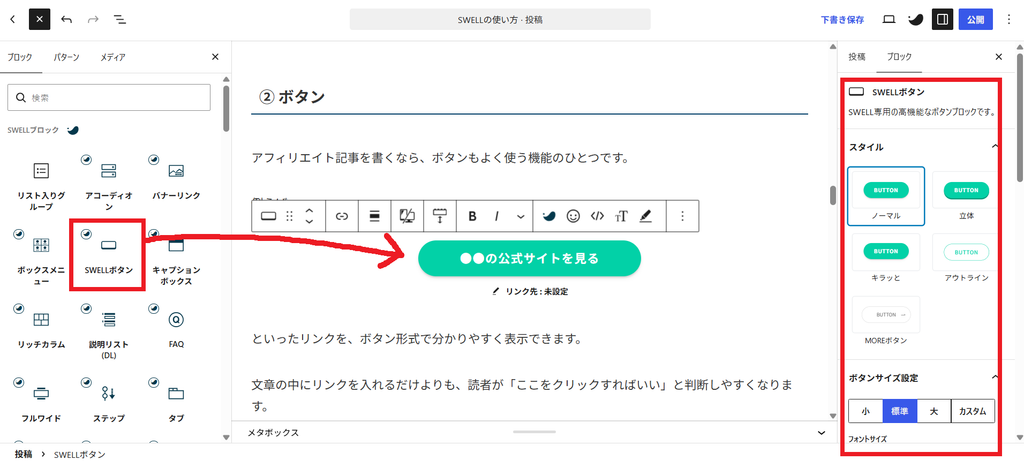The image size is (1024, 461).
Task: Open the preview device icon
Action: (x=888, y=20)
